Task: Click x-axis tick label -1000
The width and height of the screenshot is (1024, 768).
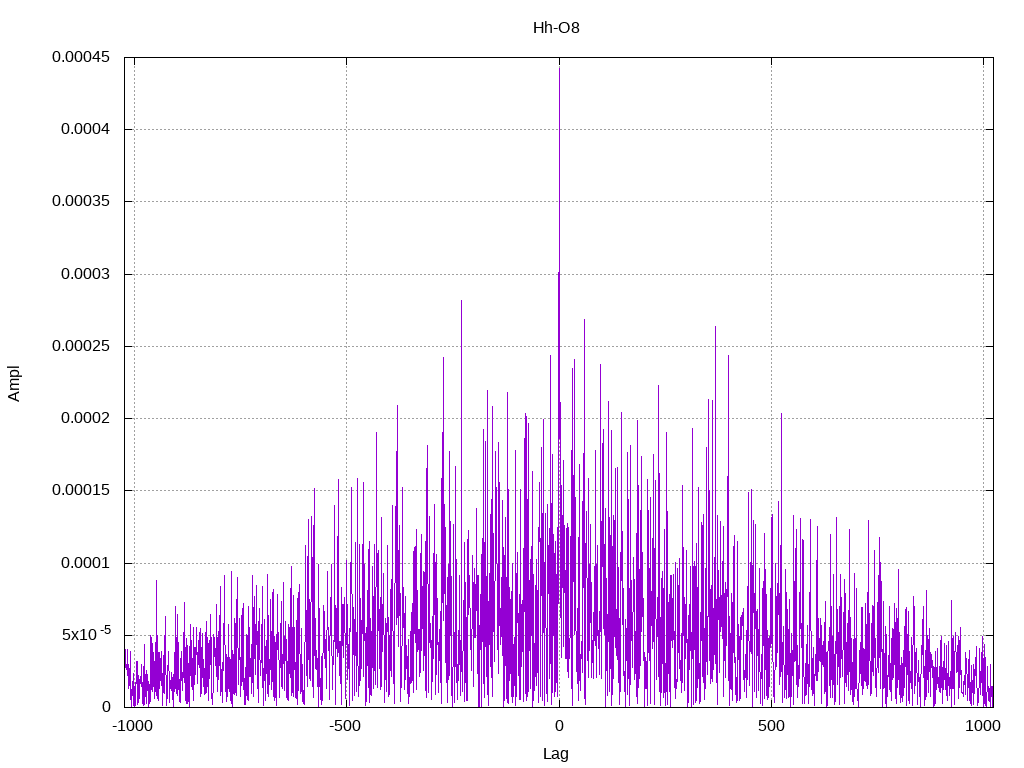Action: (133, 726)
